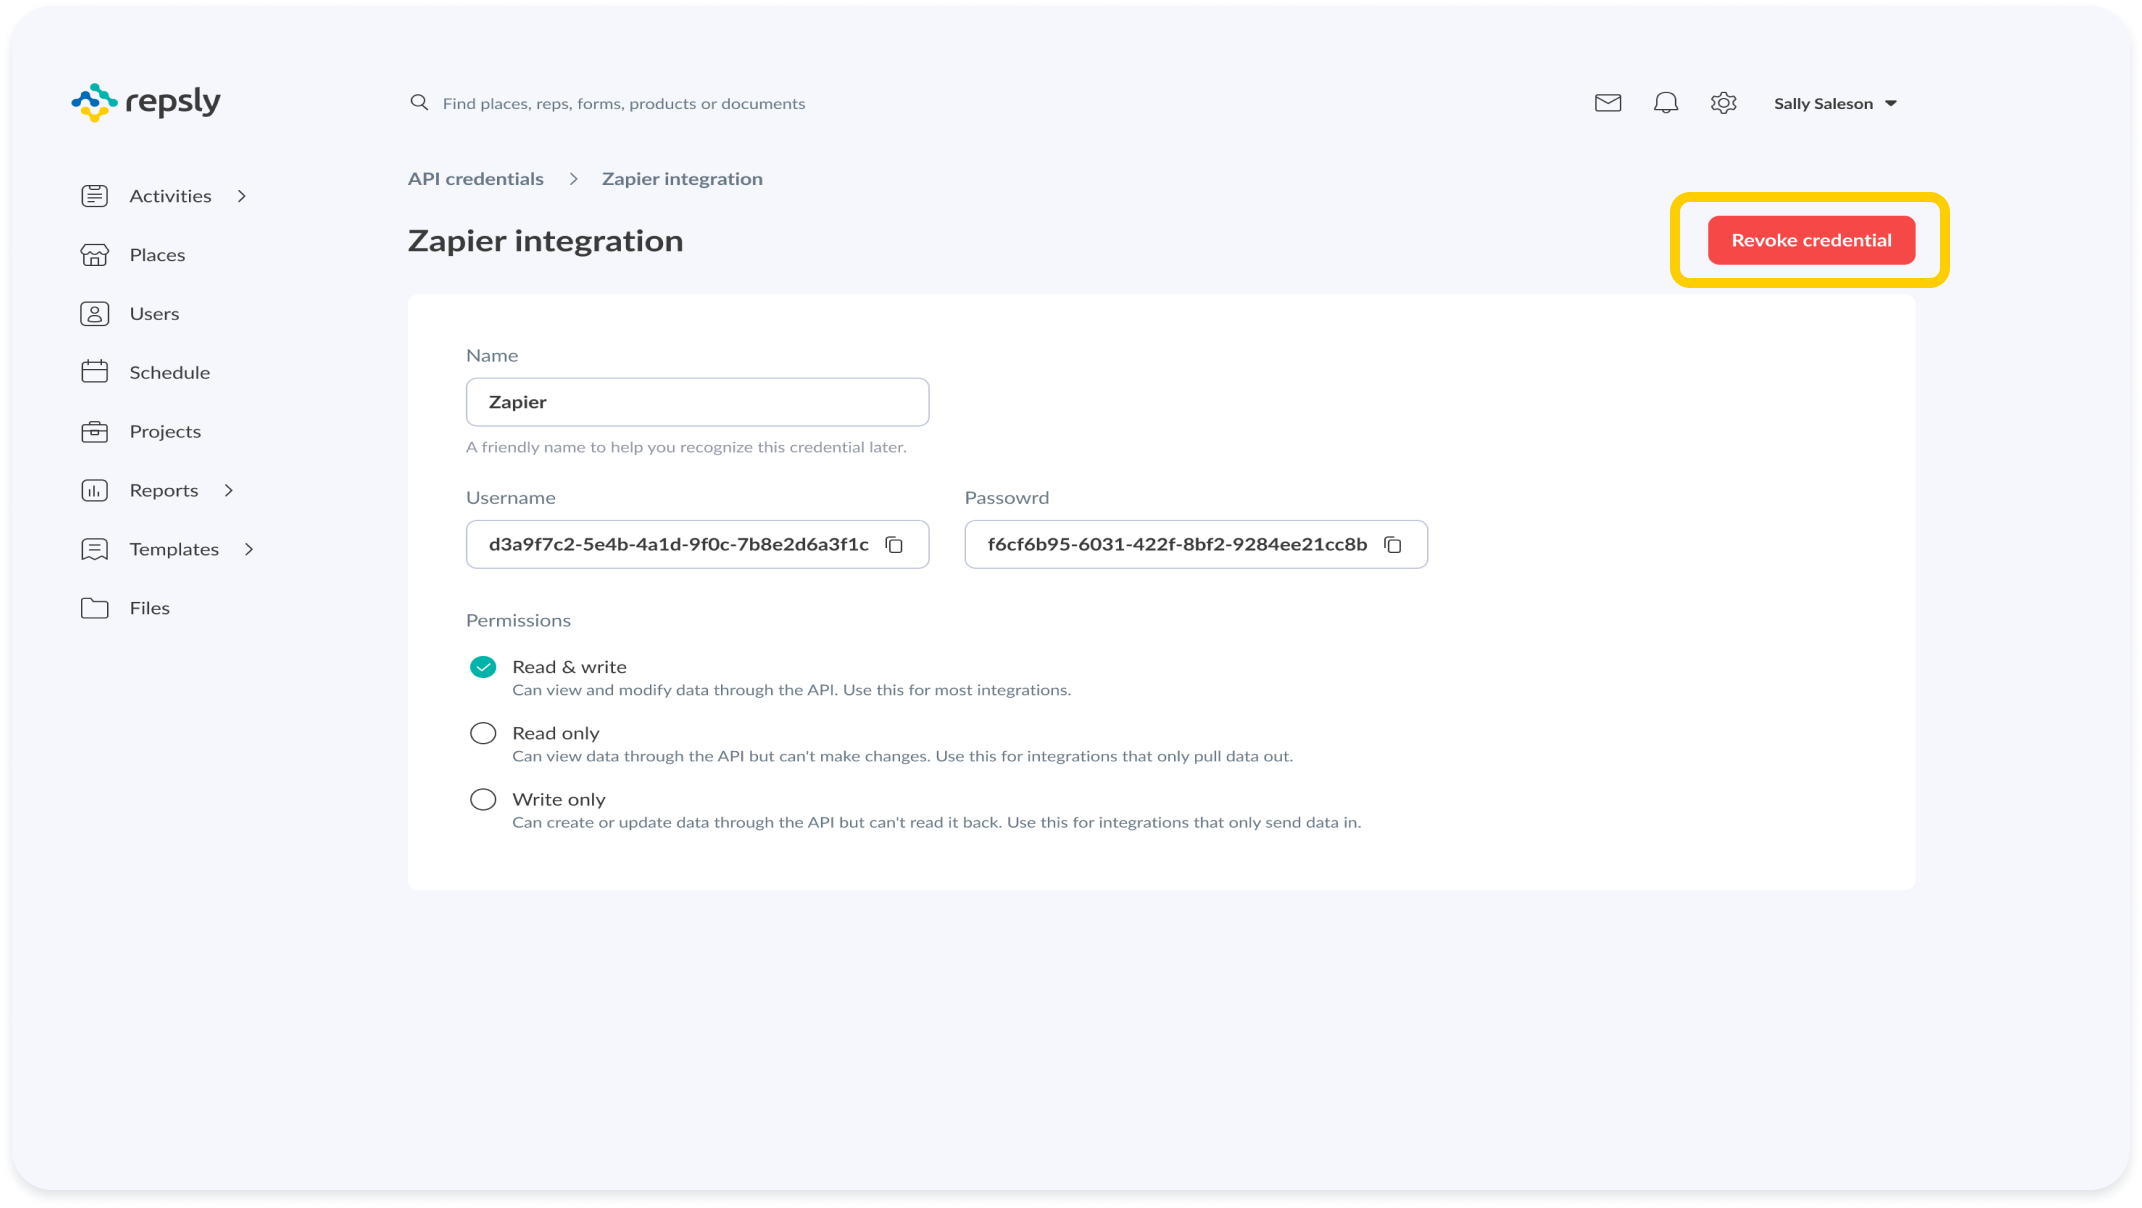Screen dimensions: 2142x1208
Task: Click the Users sidebar icon
Action: (x=95, y=314)
